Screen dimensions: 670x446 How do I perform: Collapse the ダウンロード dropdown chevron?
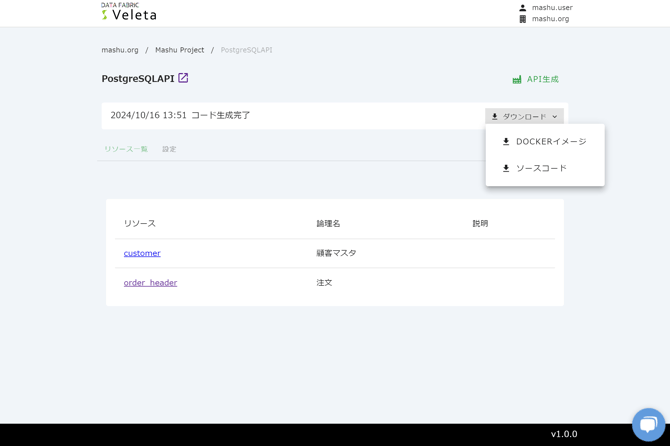point(555,117)
